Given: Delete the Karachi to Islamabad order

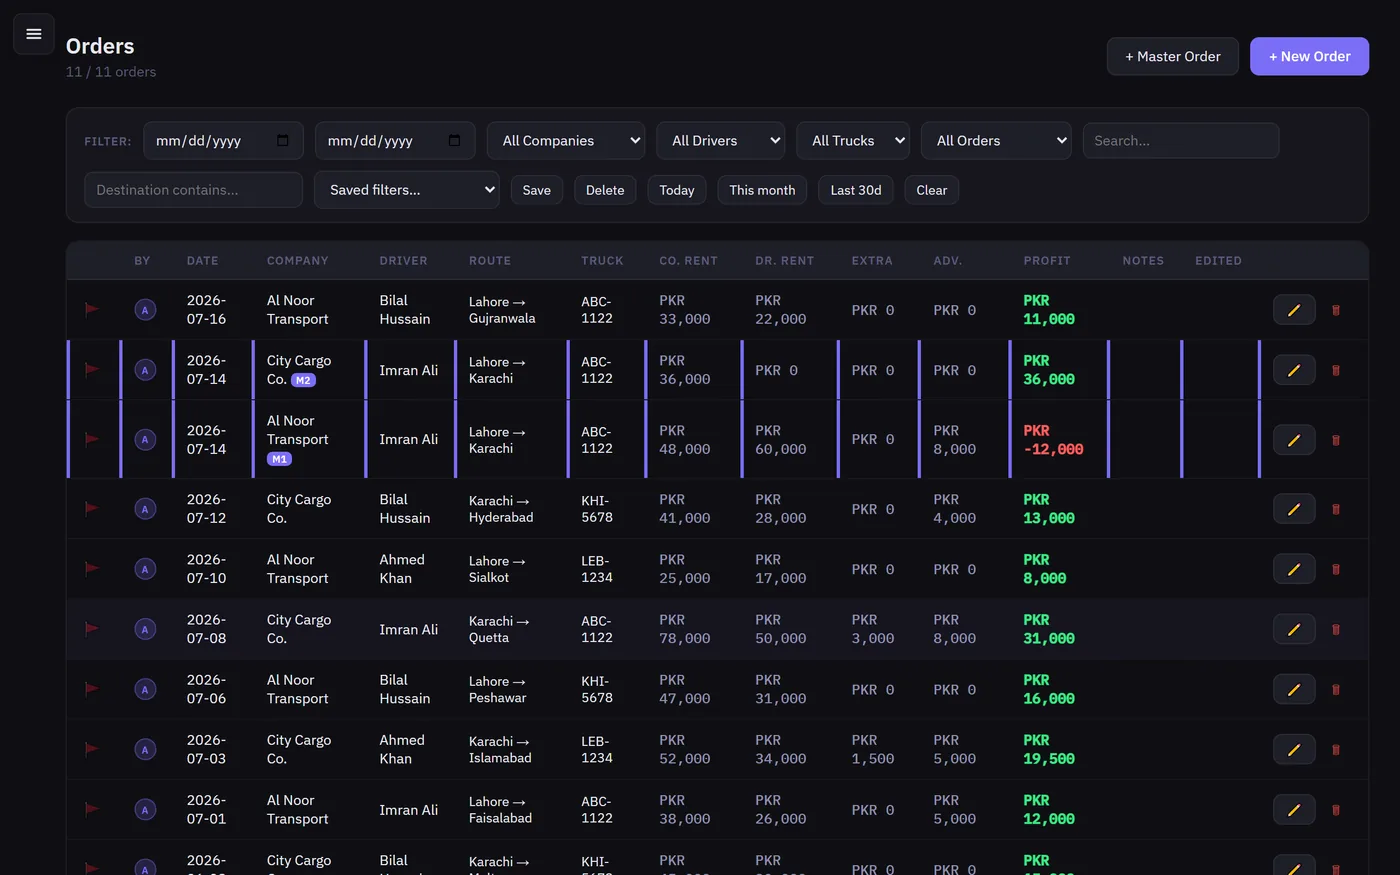Looking at the screenshot, I should [1336, 749].
